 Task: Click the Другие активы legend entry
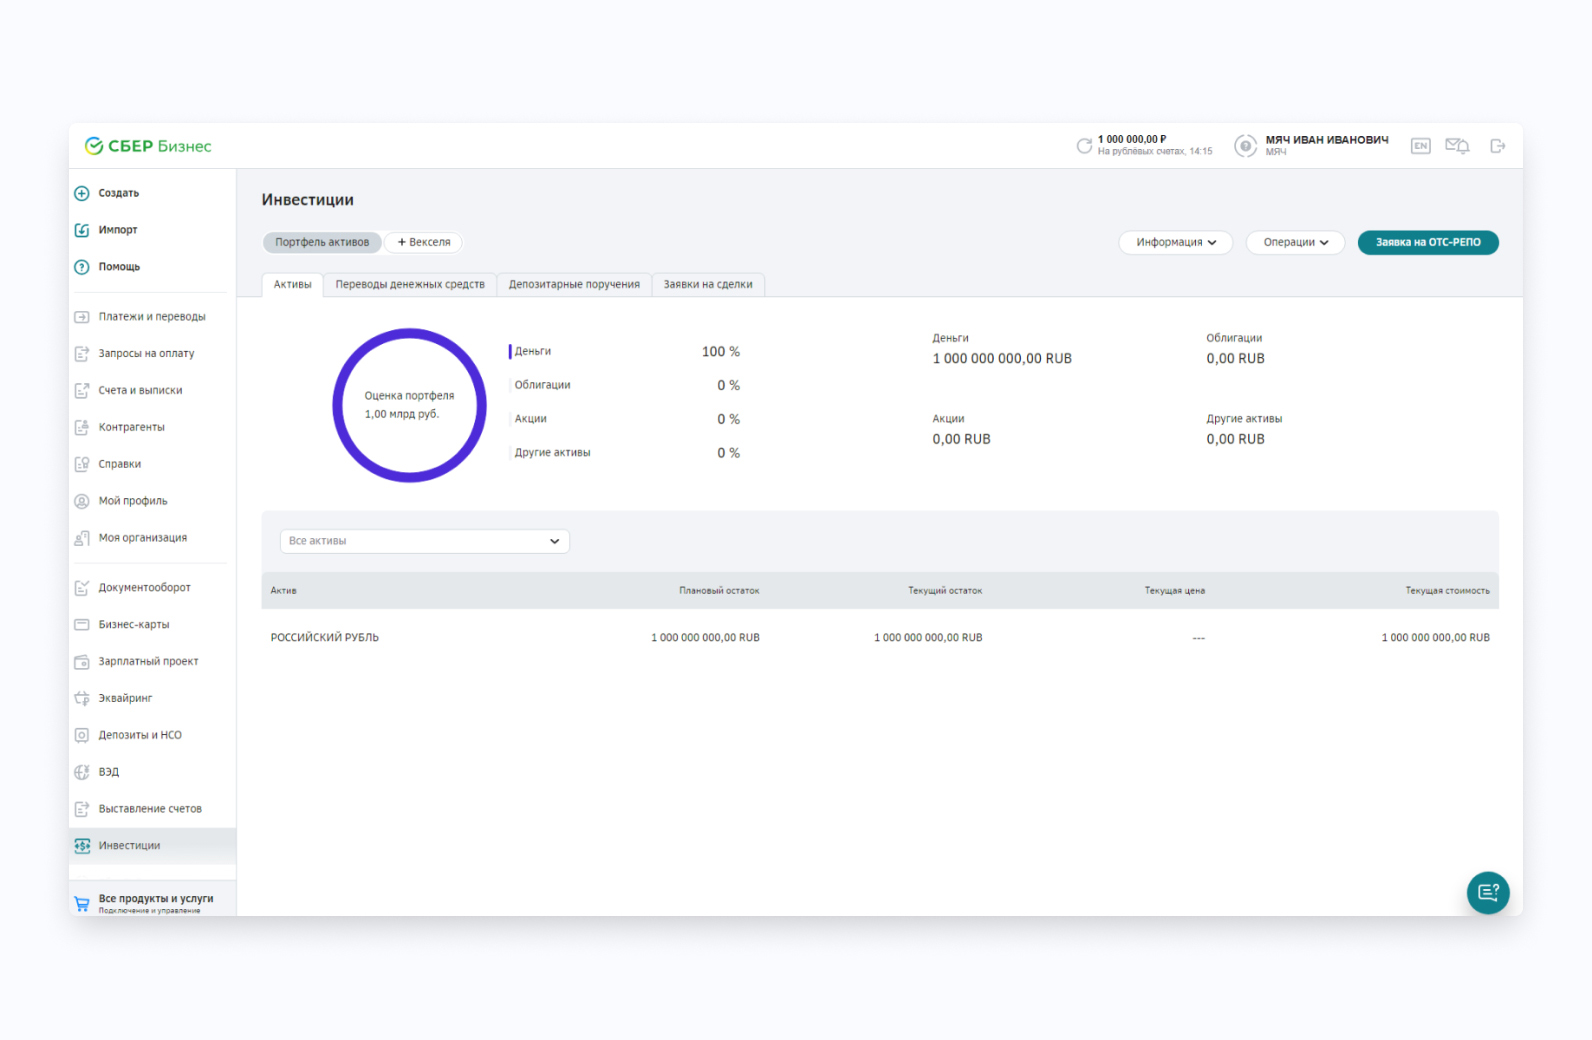(x=553, y=453)
